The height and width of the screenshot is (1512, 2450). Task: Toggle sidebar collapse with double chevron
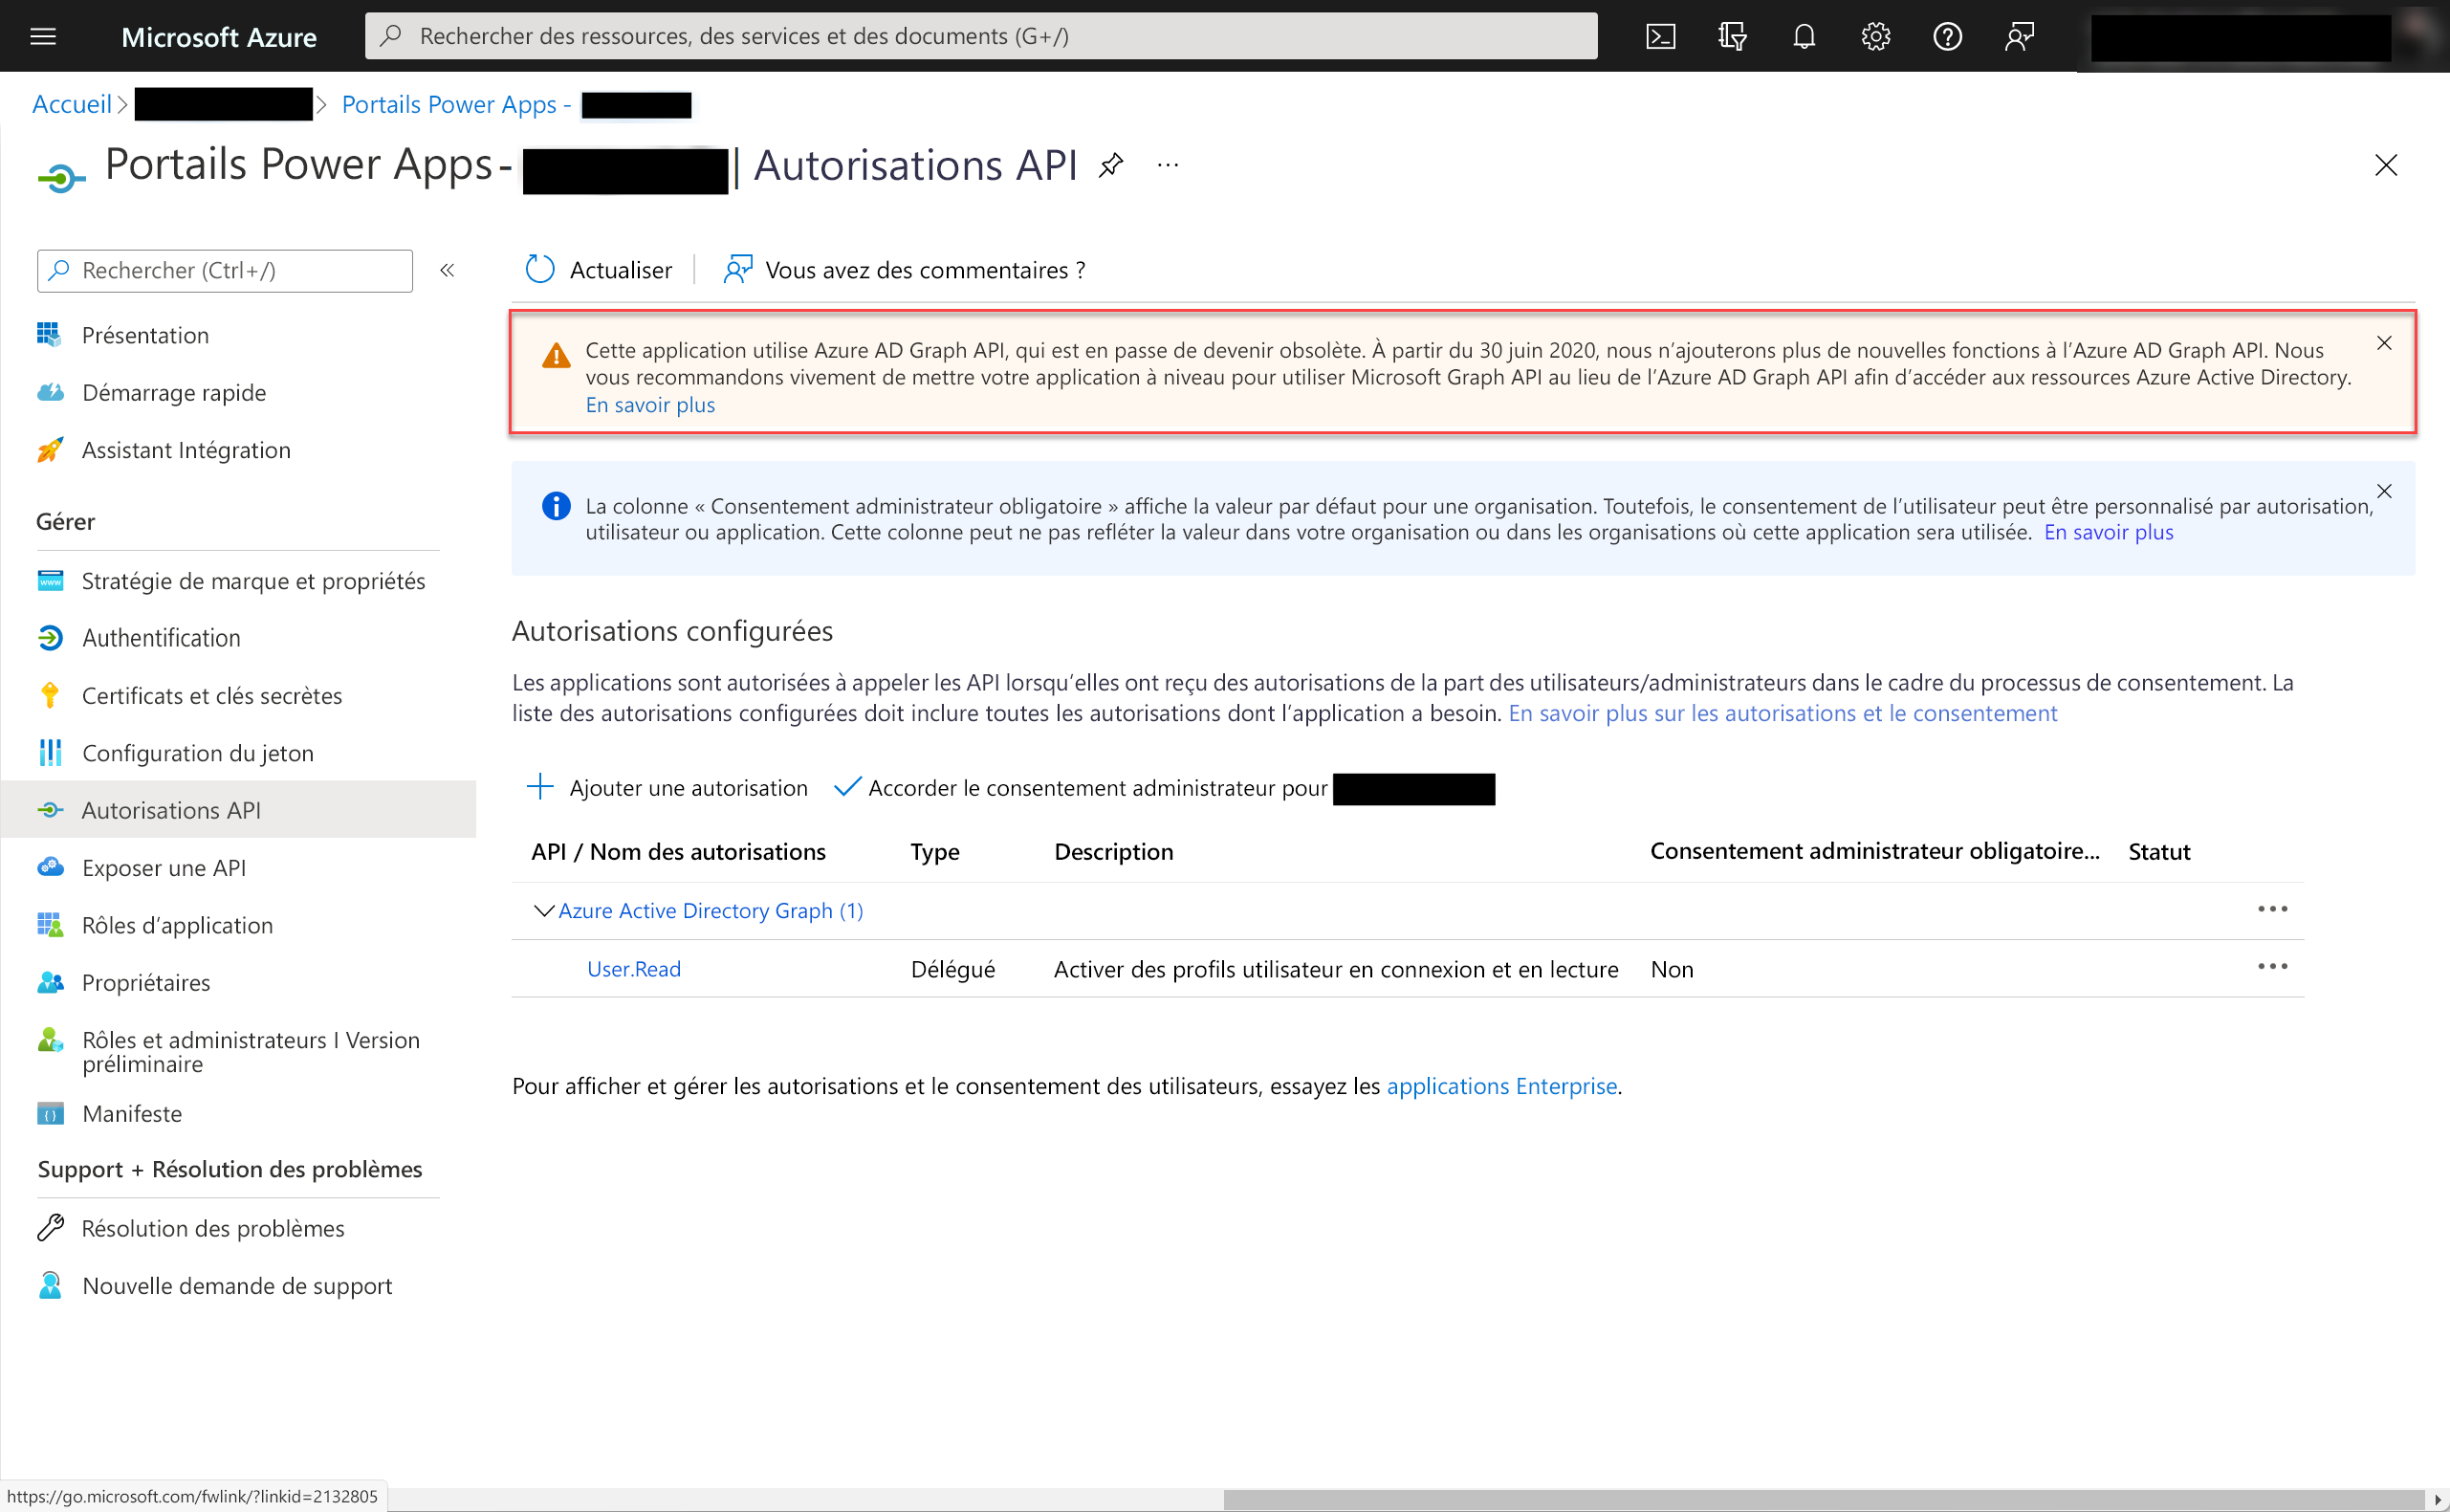[453, 270]
